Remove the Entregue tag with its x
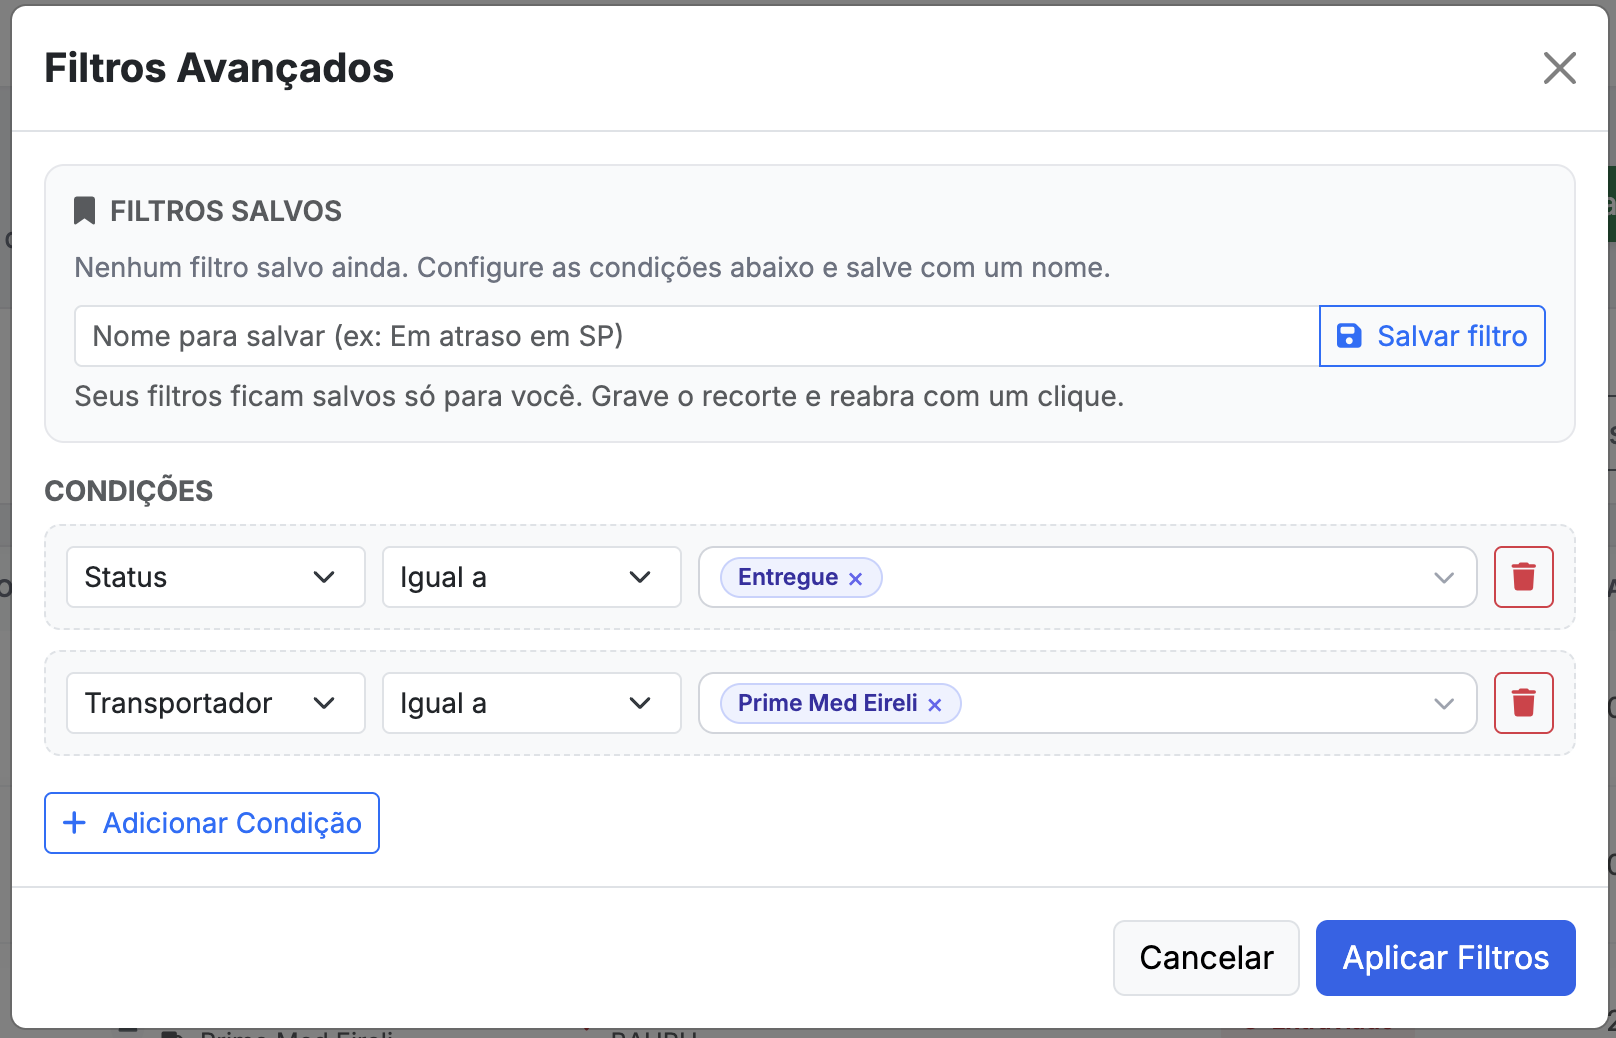The height and width of the screenshot is (1038, 1616). (855, 579)
